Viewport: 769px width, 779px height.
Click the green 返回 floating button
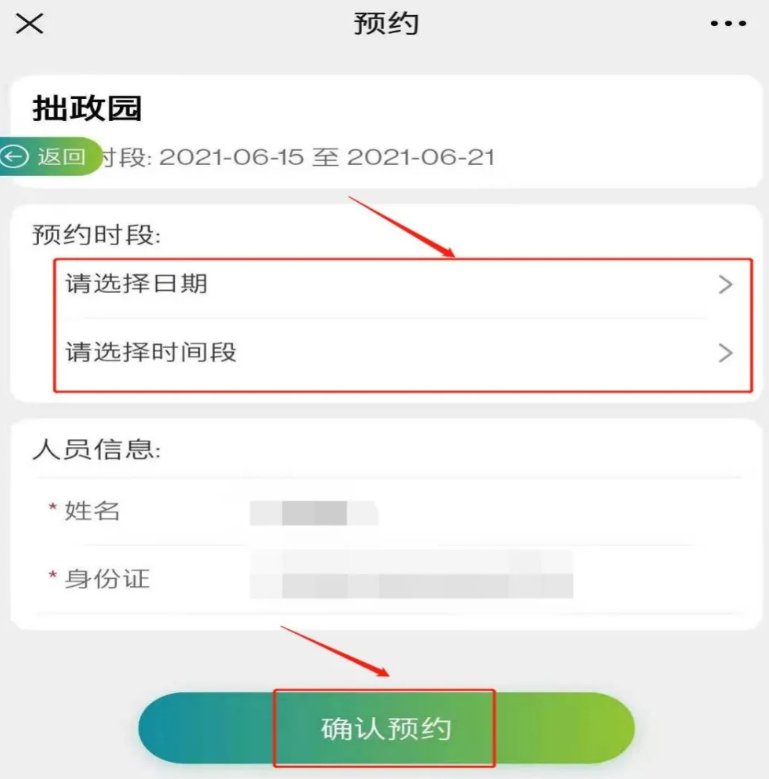(50, 156)
